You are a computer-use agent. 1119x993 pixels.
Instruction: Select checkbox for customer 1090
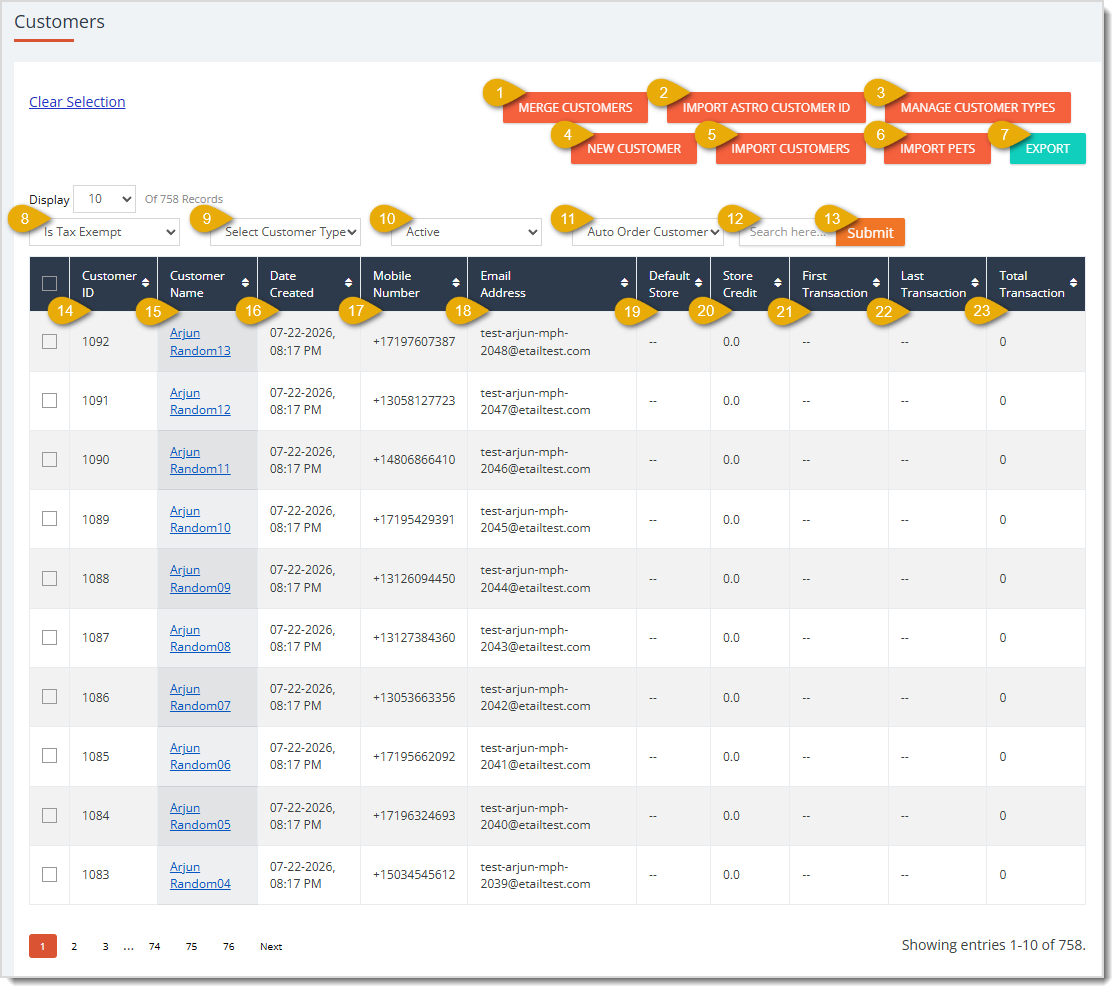point(49,460)
